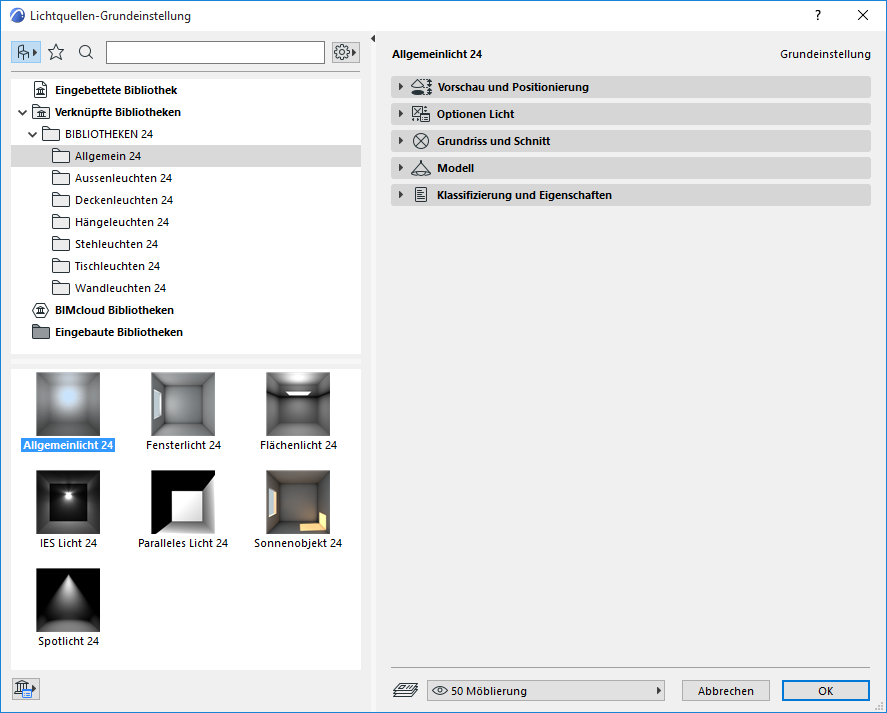
Task: Open the Deckenleuchten 24 folder
Action: coord(124,200)
